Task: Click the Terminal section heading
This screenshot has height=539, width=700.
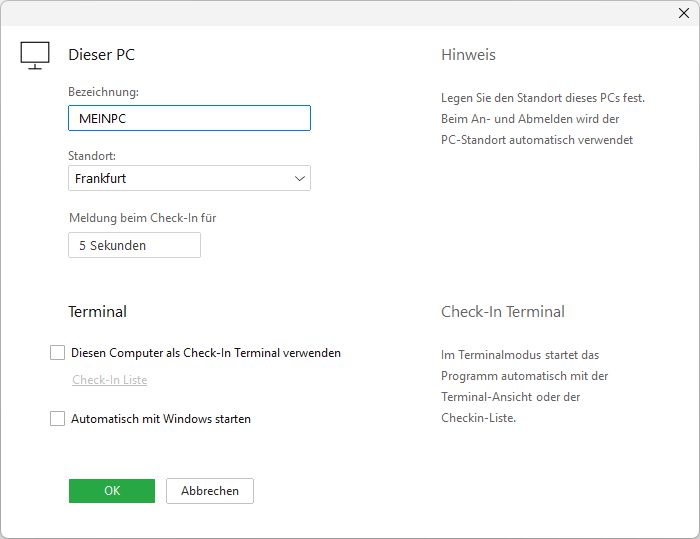Action: pos(97,312)
